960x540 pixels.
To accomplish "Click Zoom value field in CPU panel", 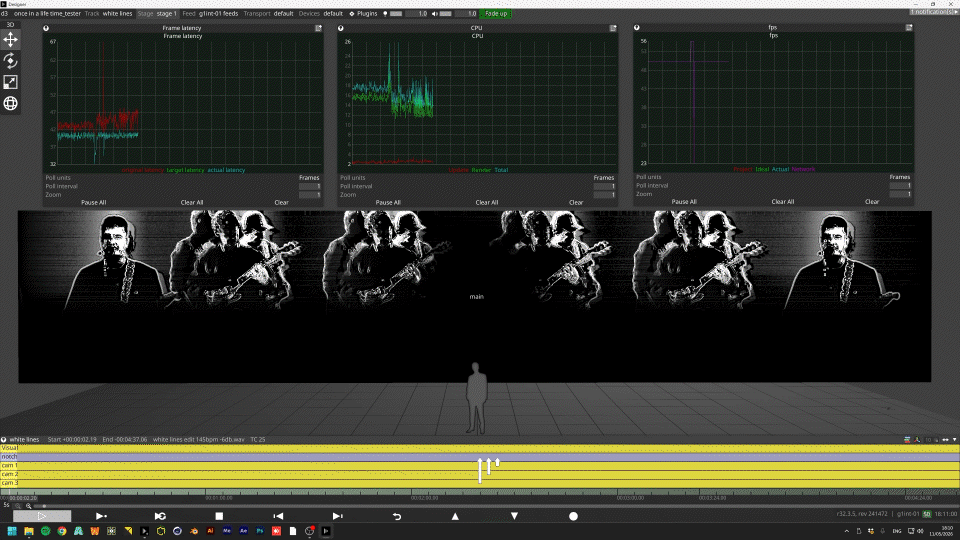I will coord(604,195).
